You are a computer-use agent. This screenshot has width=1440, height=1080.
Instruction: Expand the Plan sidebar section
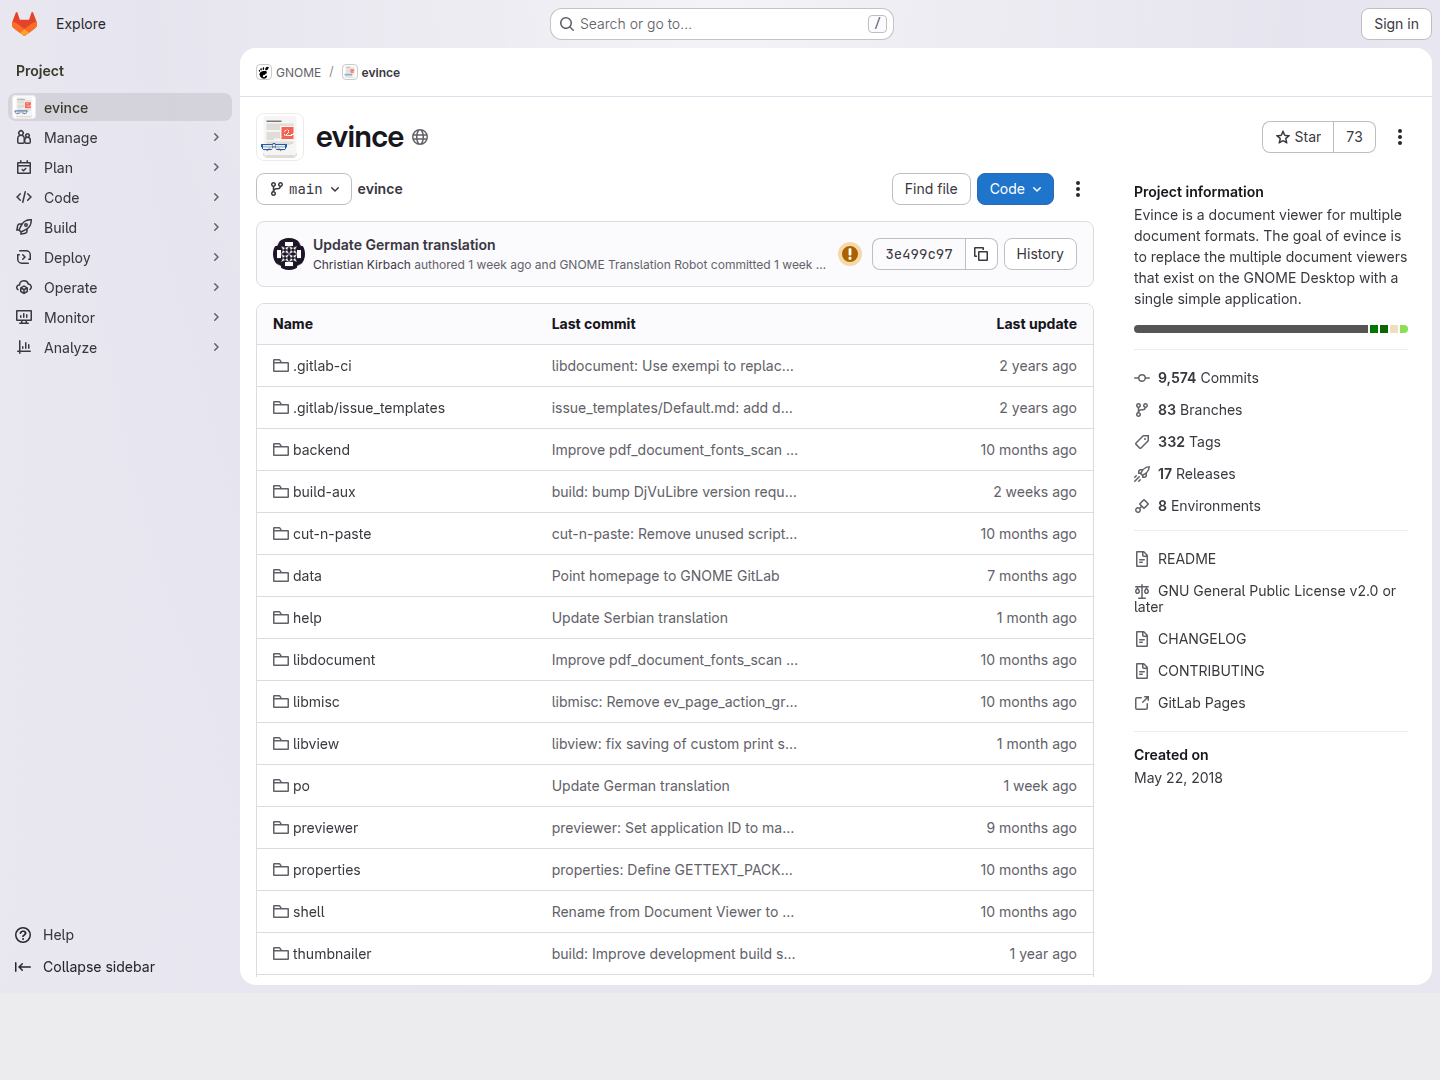point(120,168)
